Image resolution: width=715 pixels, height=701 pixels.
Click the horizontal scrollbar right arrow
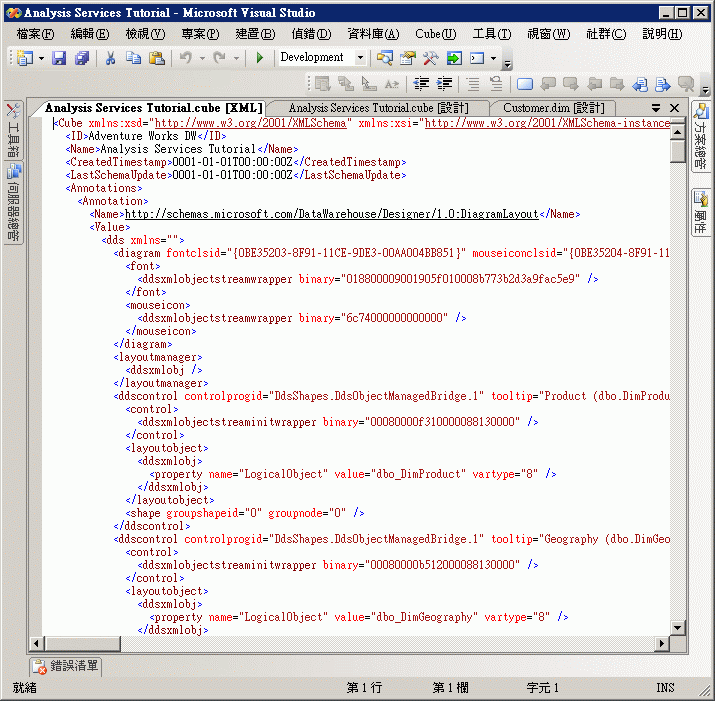coord(662,644)
